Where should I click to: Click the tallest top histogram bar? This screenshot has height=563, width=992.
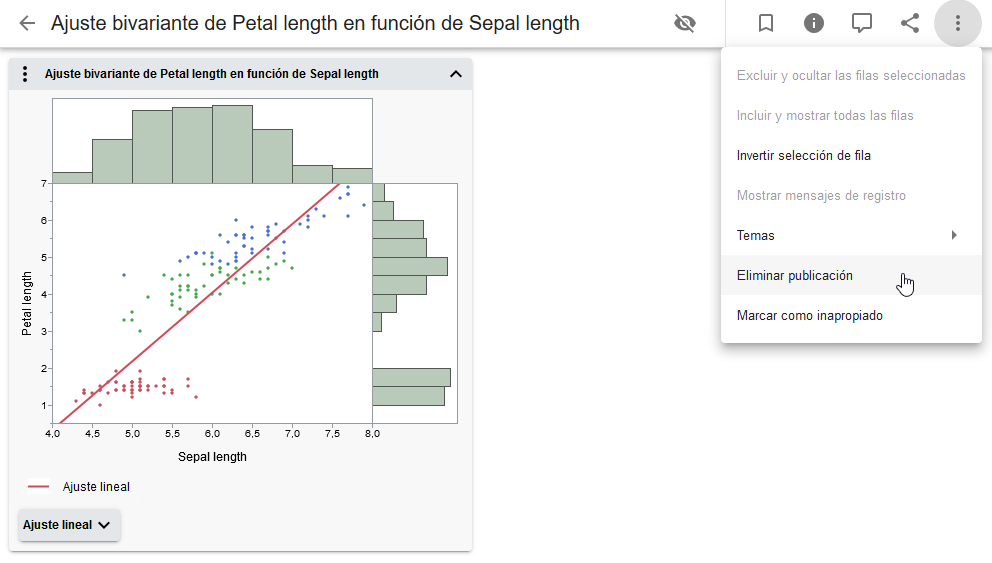232,144
